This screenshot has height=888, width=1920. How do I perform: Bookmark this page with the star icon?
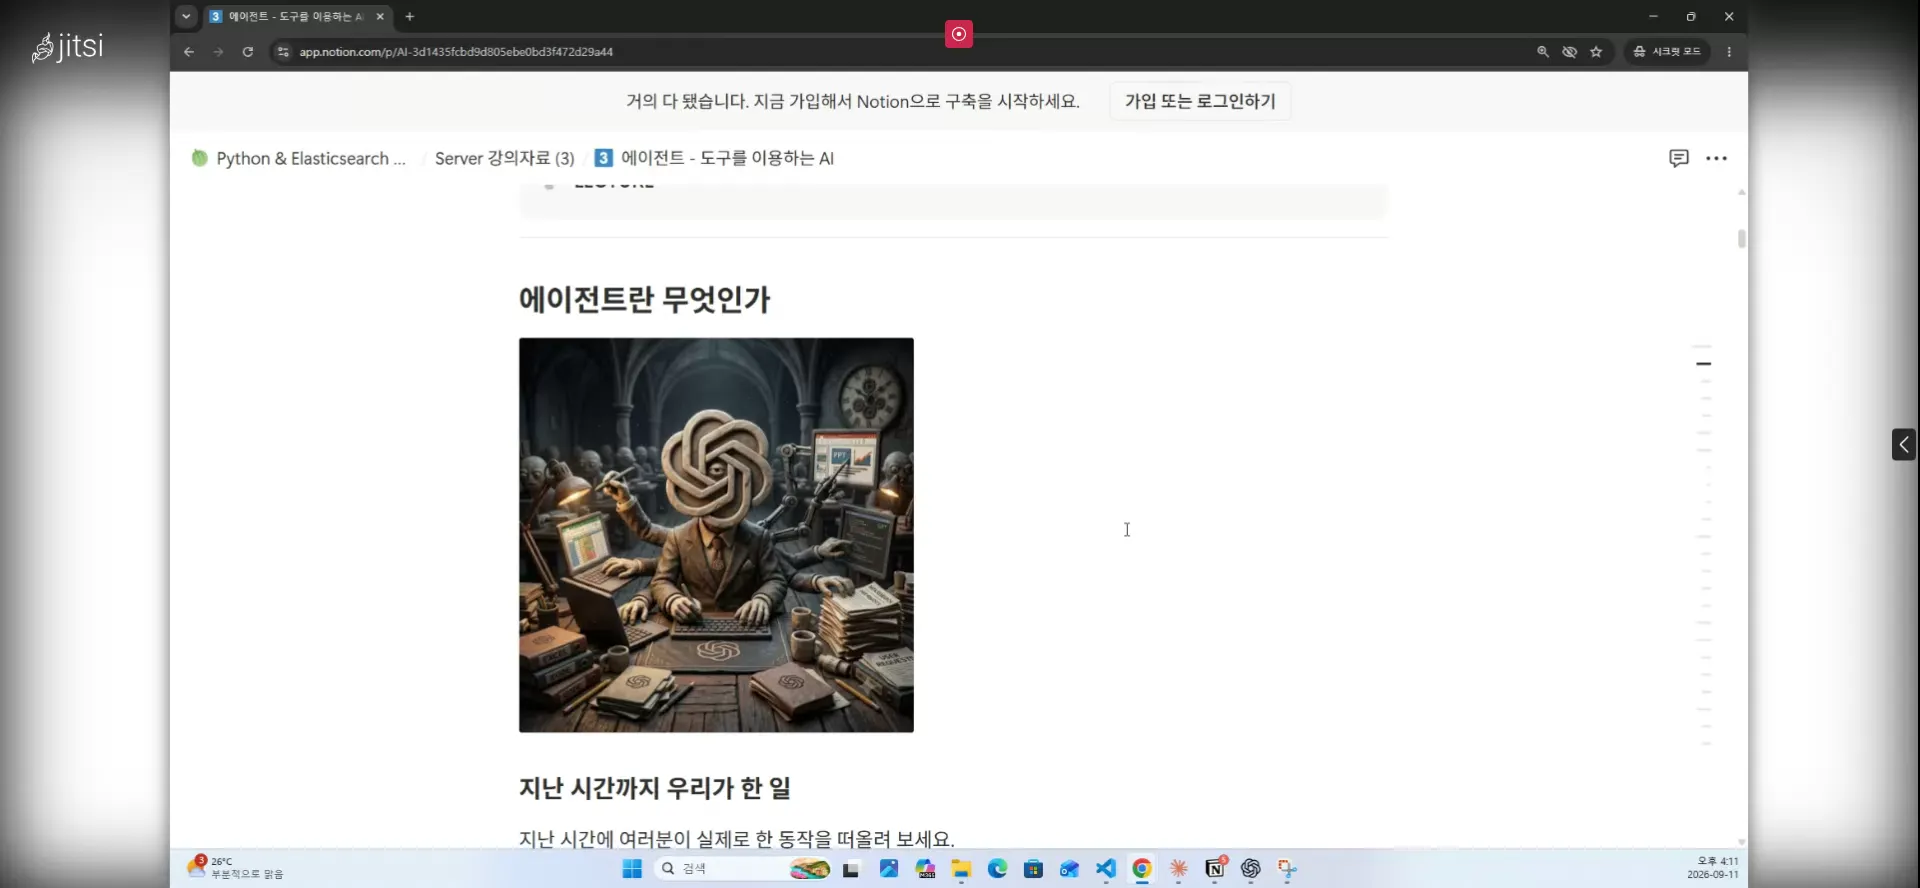pyautogui.click(x=1596, y=52)
